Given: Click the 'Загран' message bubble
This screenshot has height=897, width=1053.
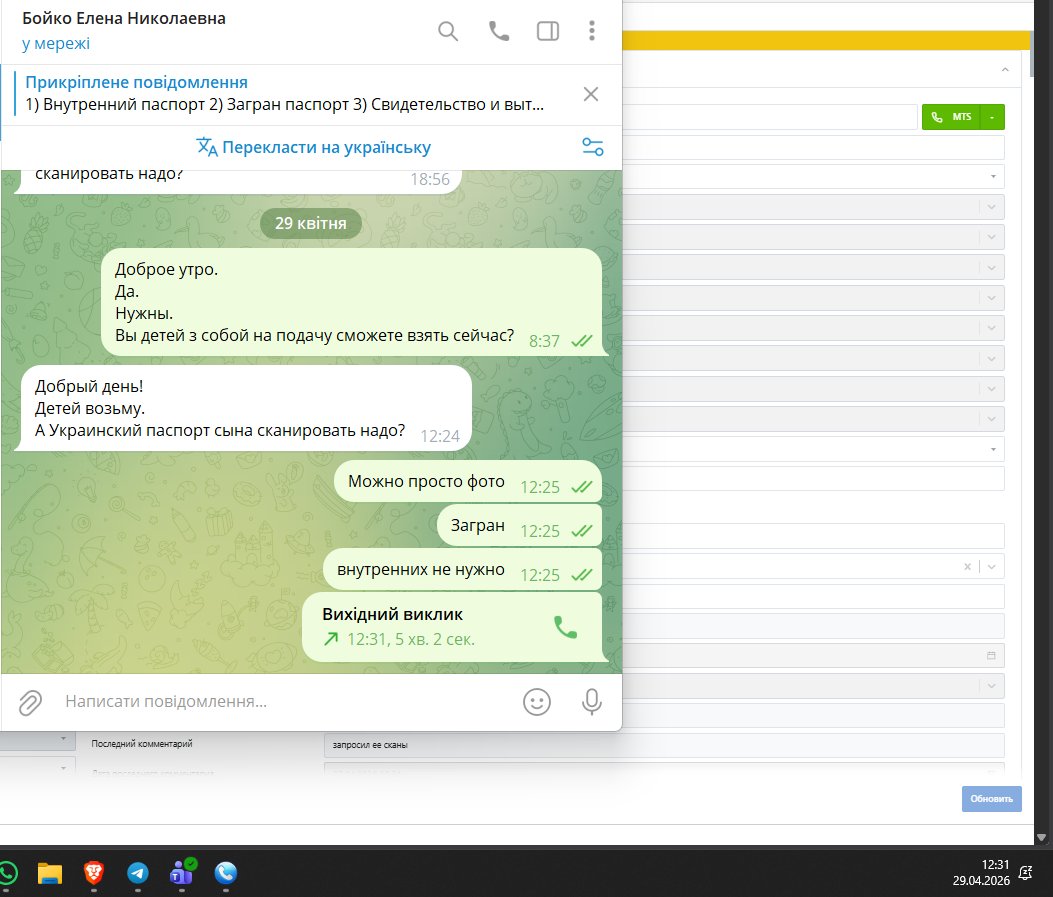Looking at the screenshot, I should 519,526.
